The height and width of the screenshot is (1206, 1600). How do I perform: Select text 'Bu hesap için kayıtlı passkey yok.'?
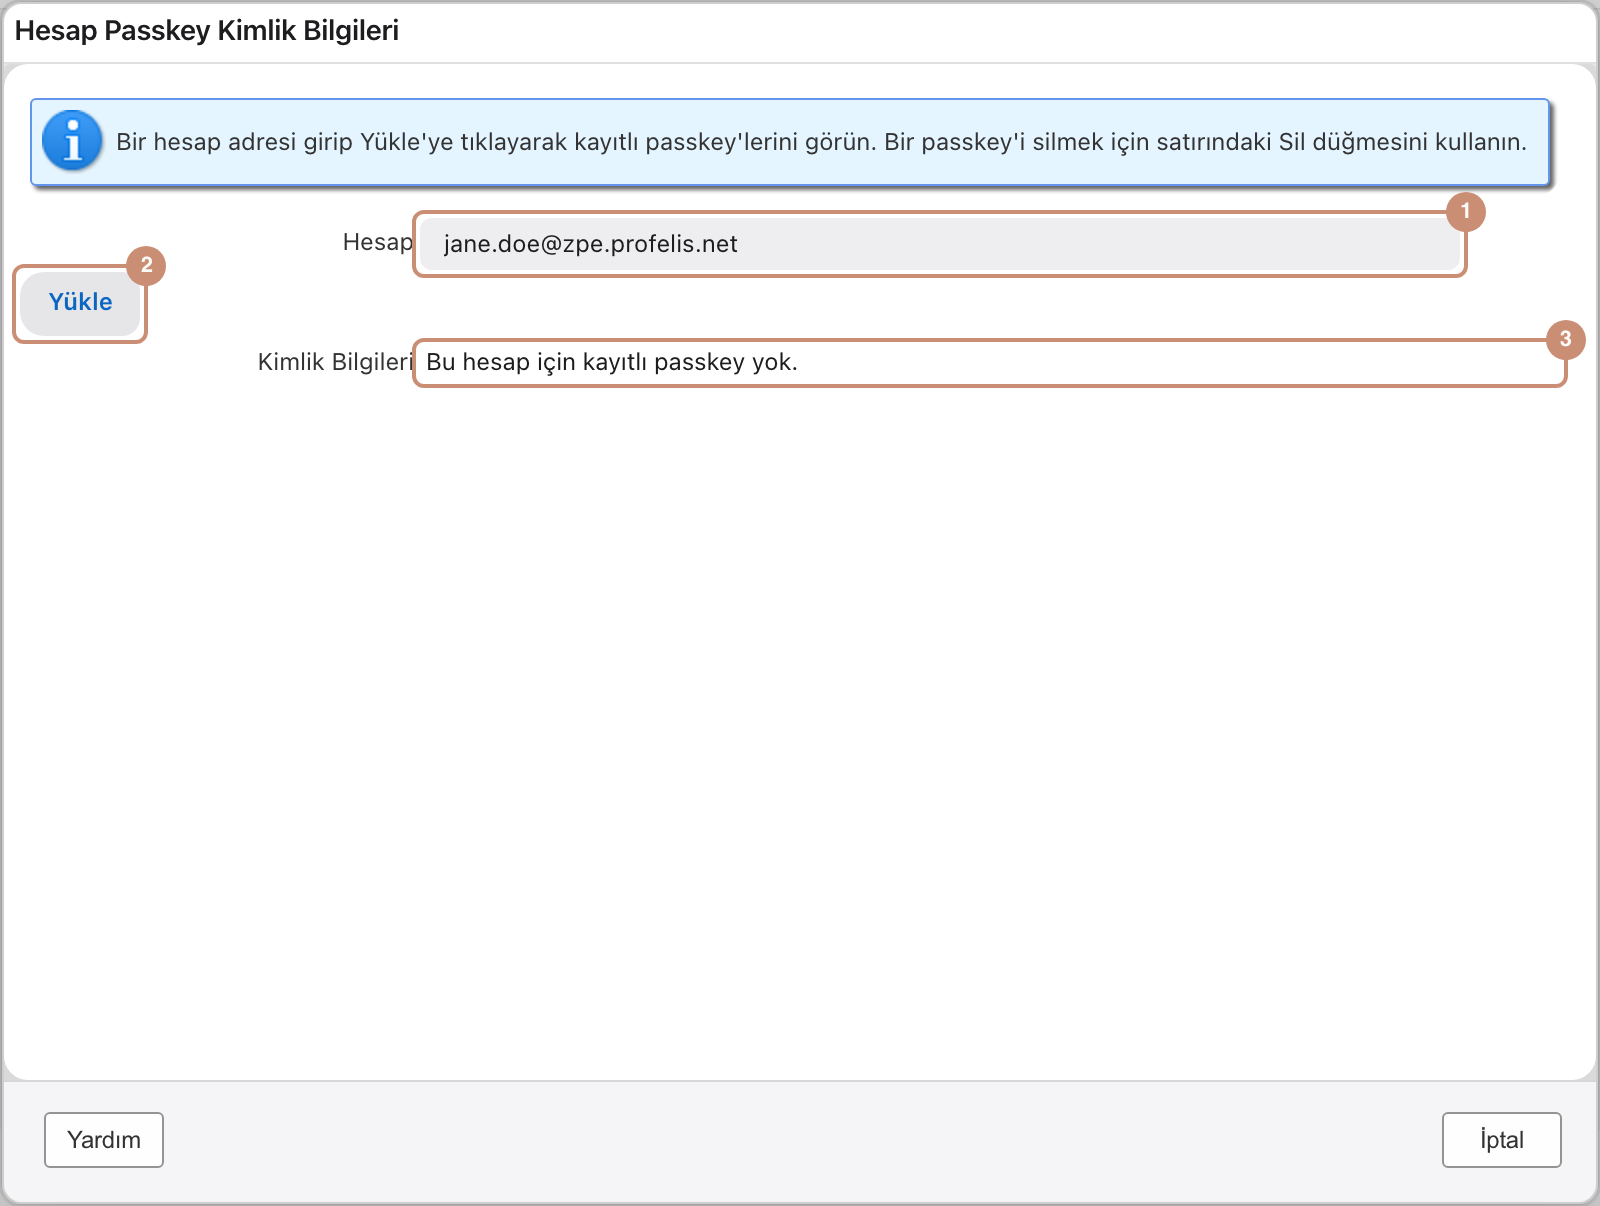(612, 362)
